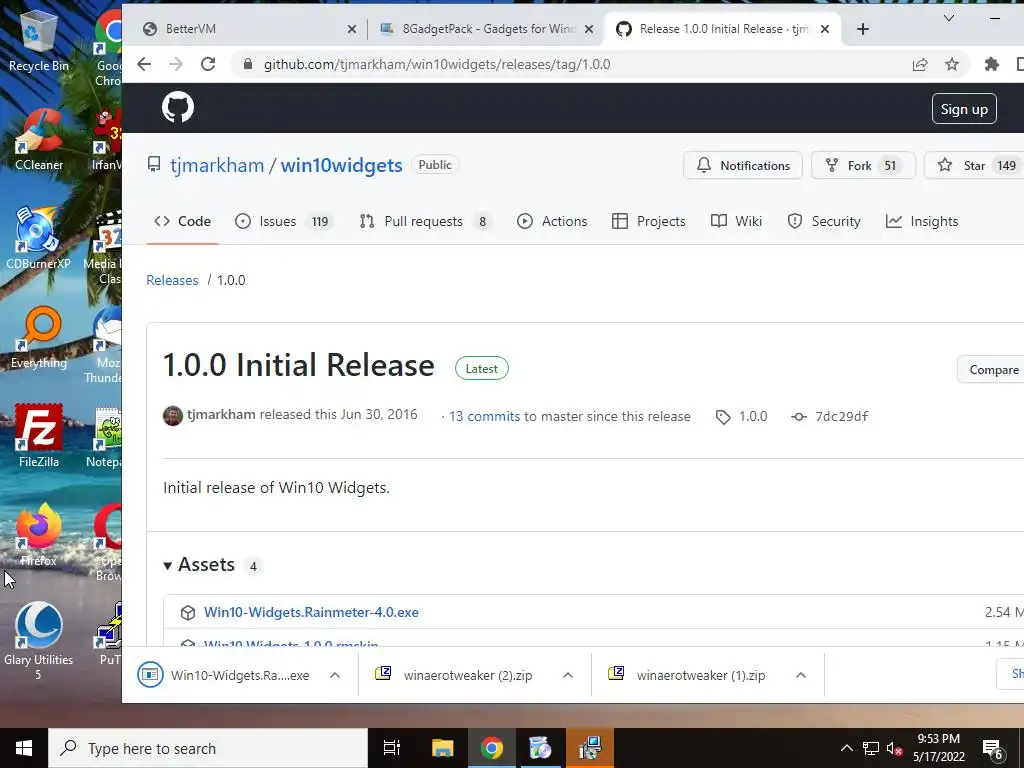The width and height of the screenshot is (1024, 768).
Task: Open the 13 commits link
Action: pyautogui.click(x=484, y=417)
